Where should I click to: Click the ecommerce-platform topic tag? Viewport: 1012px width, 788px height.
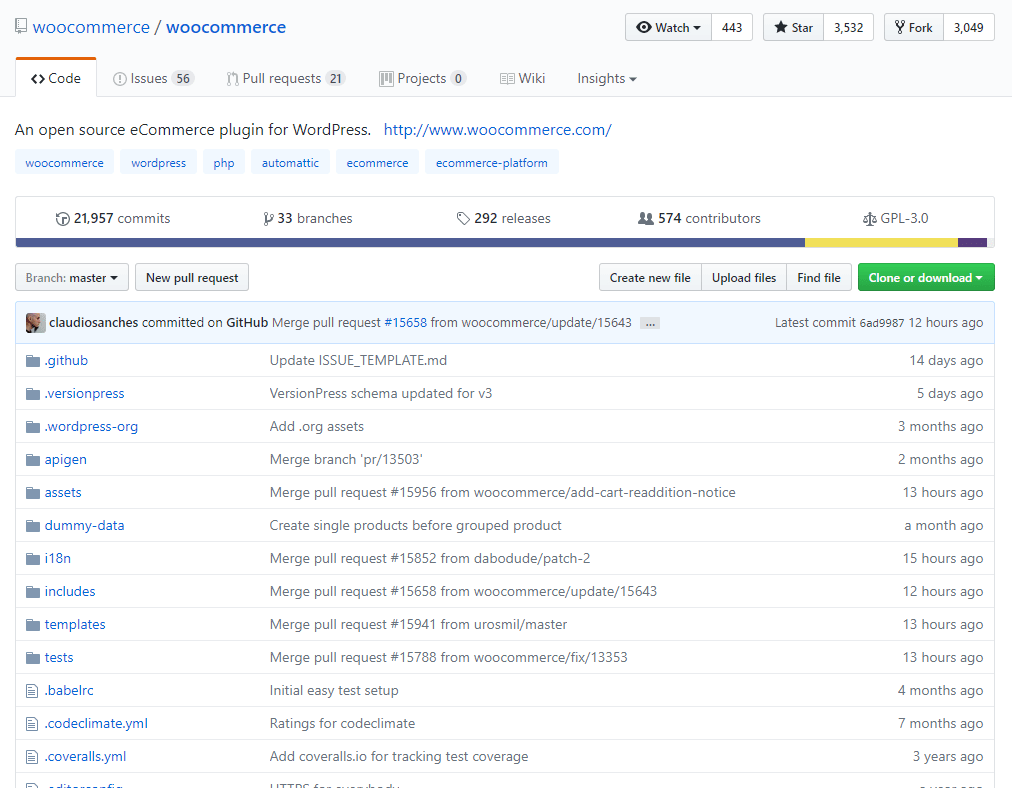pos(491,163)
